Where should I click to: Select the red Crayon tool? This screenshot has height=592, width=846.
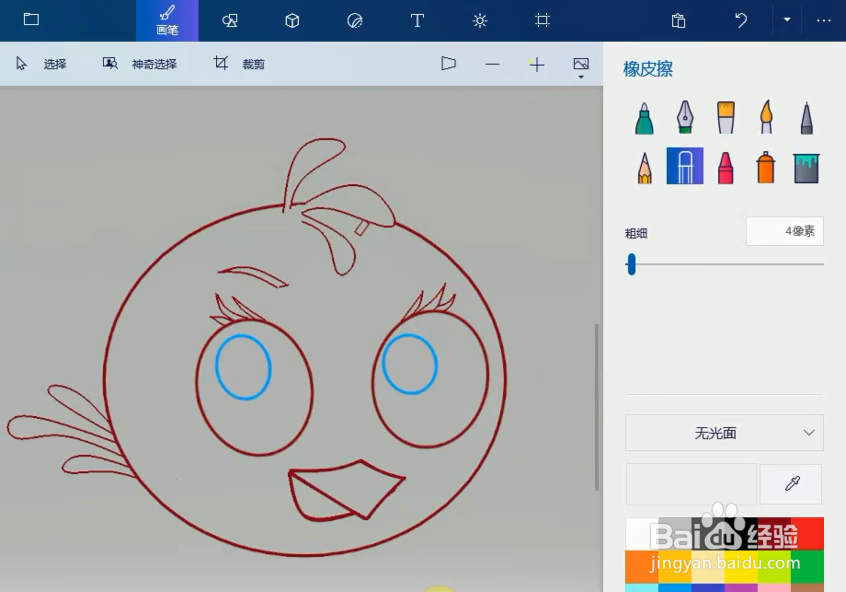(x=726, y=167)
